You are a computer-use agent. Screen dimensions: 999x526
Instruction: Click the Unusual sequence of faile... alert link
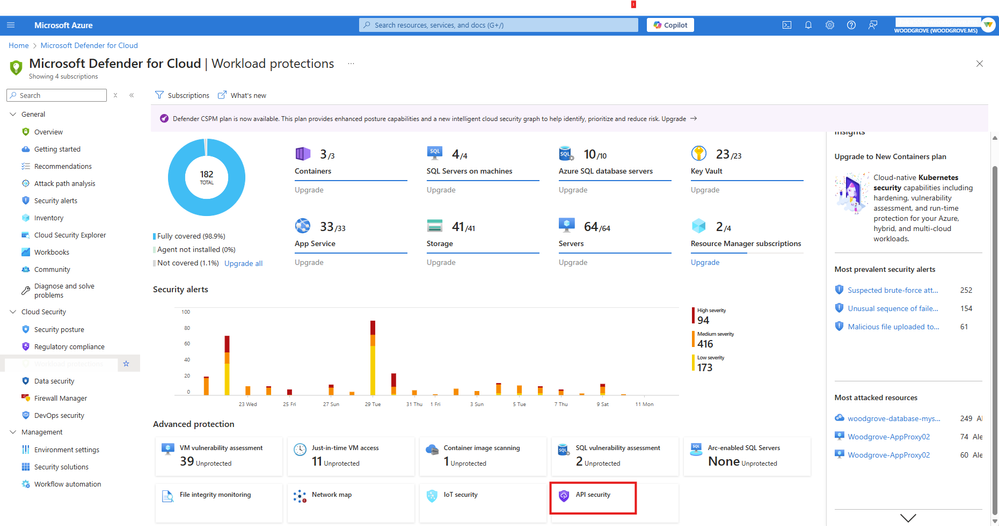point(893,309)
